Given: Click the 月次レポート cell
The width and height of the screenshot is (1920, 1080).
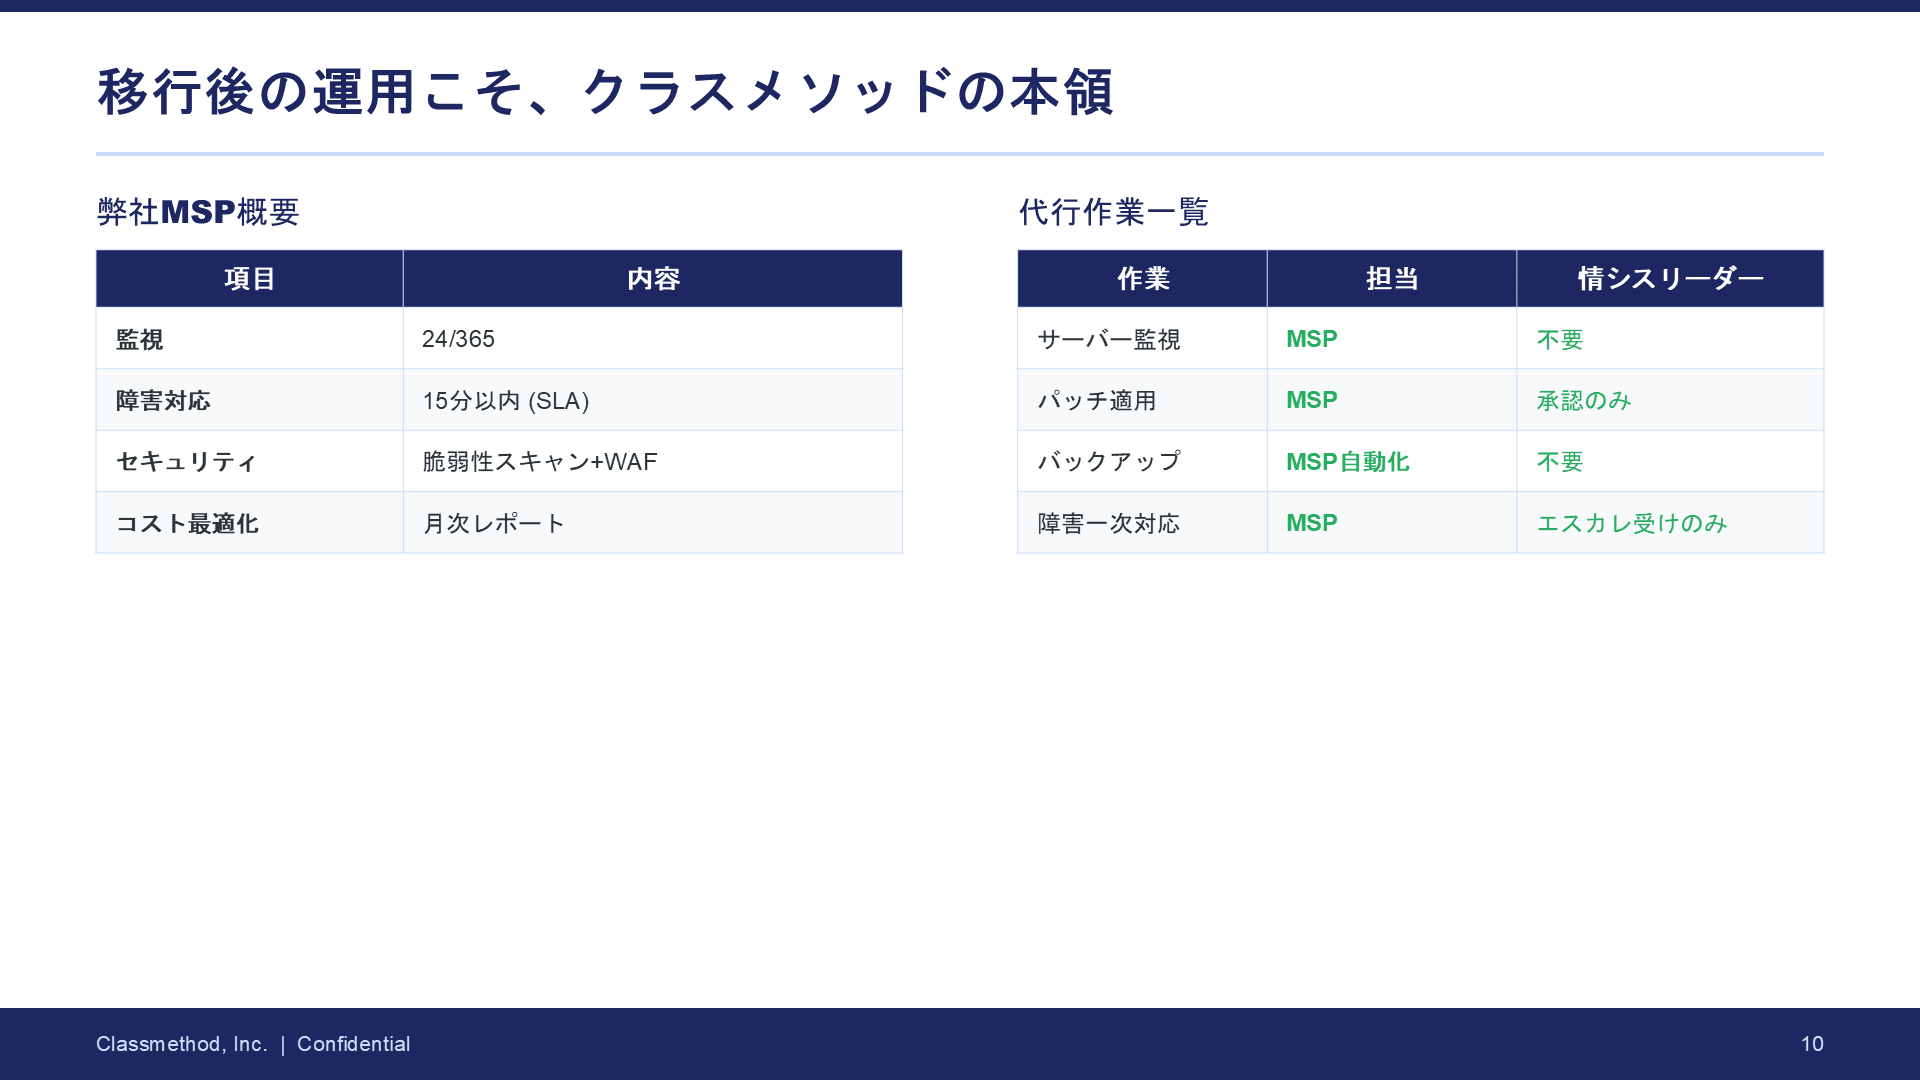Looking at the screenshot, I should [x=494, y=523].
